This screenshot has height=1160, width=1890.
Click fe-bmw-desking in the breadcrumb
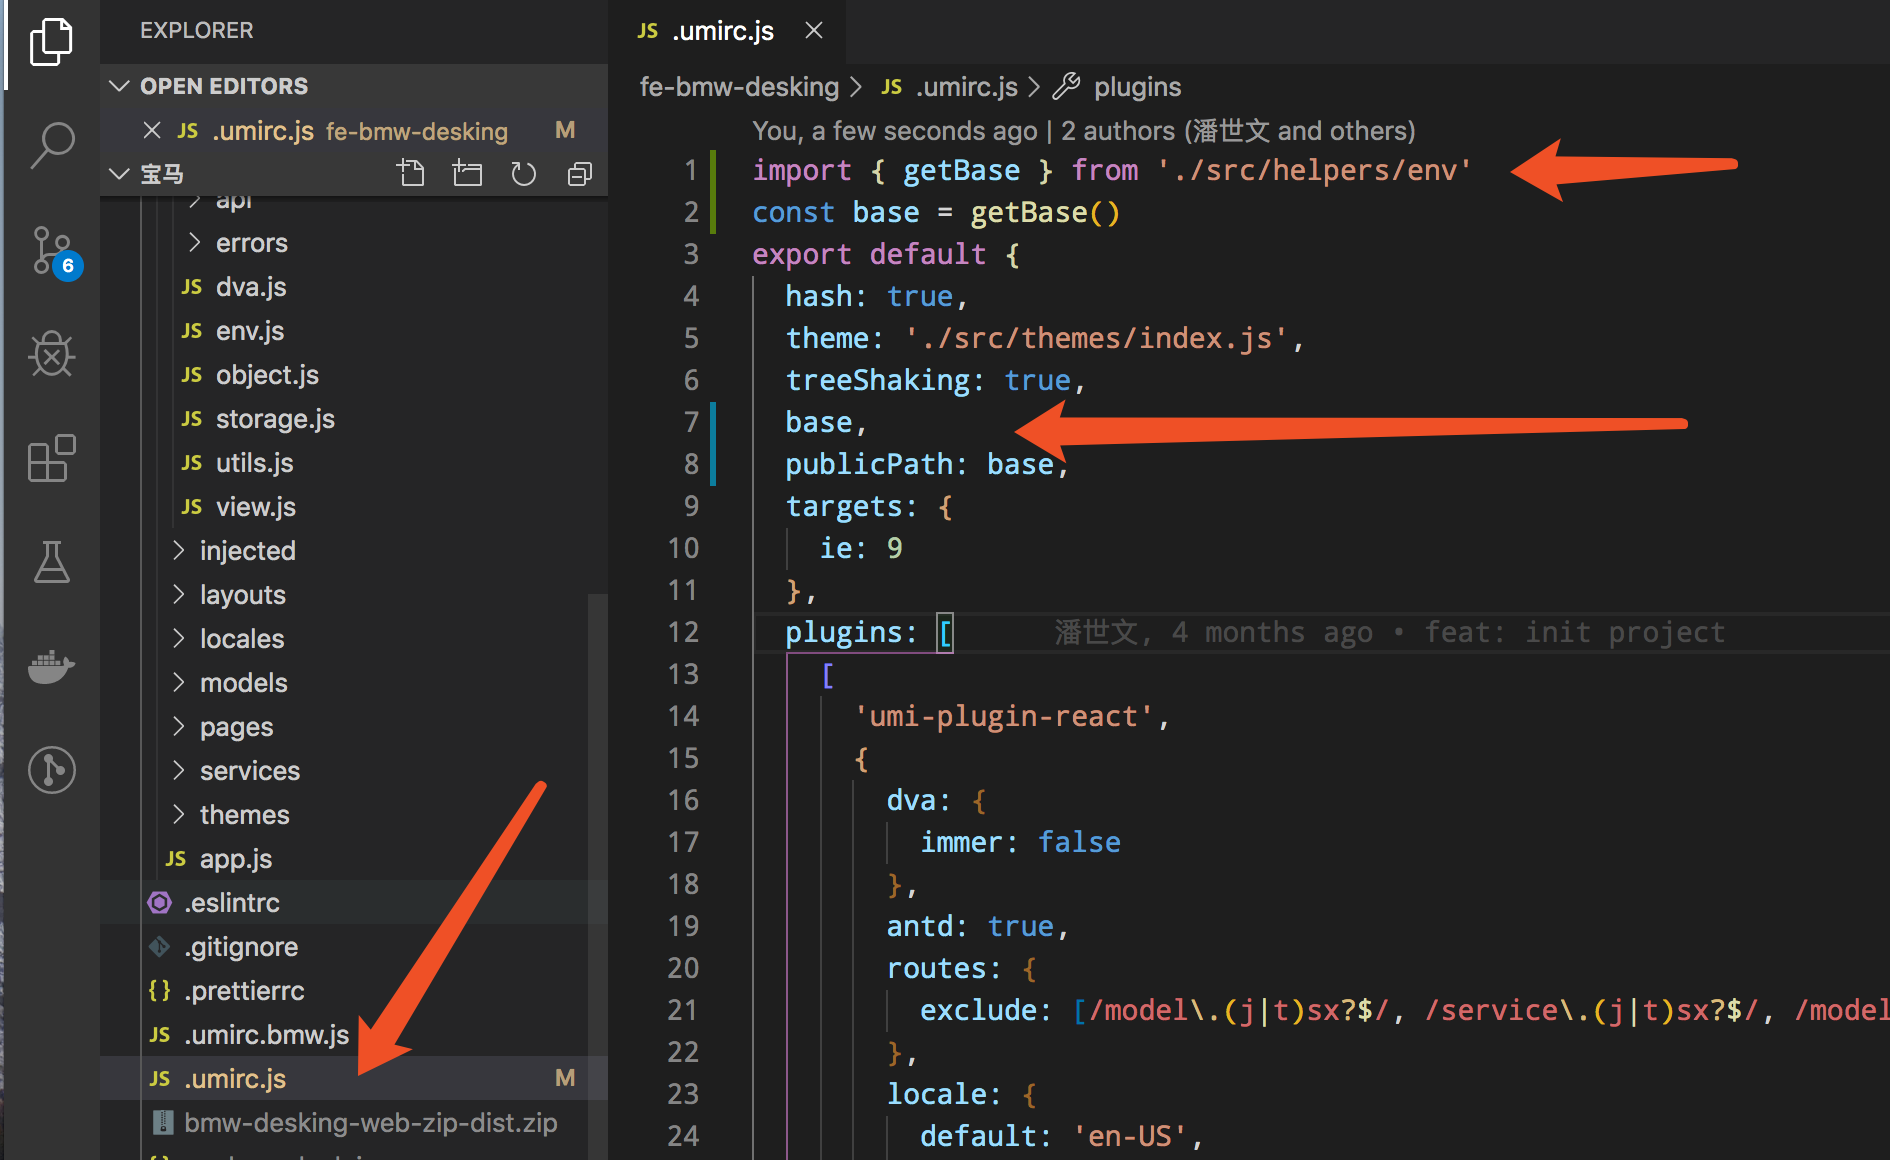(x=739, y=87)
